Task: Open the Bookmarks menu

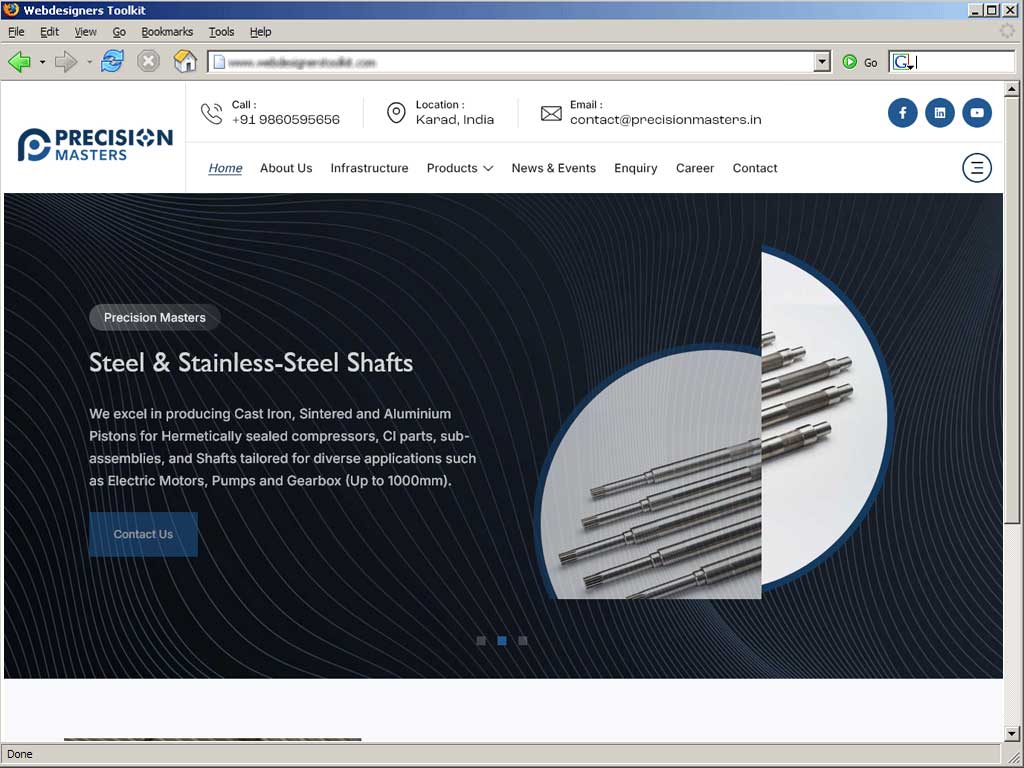Action: (167, 31)
